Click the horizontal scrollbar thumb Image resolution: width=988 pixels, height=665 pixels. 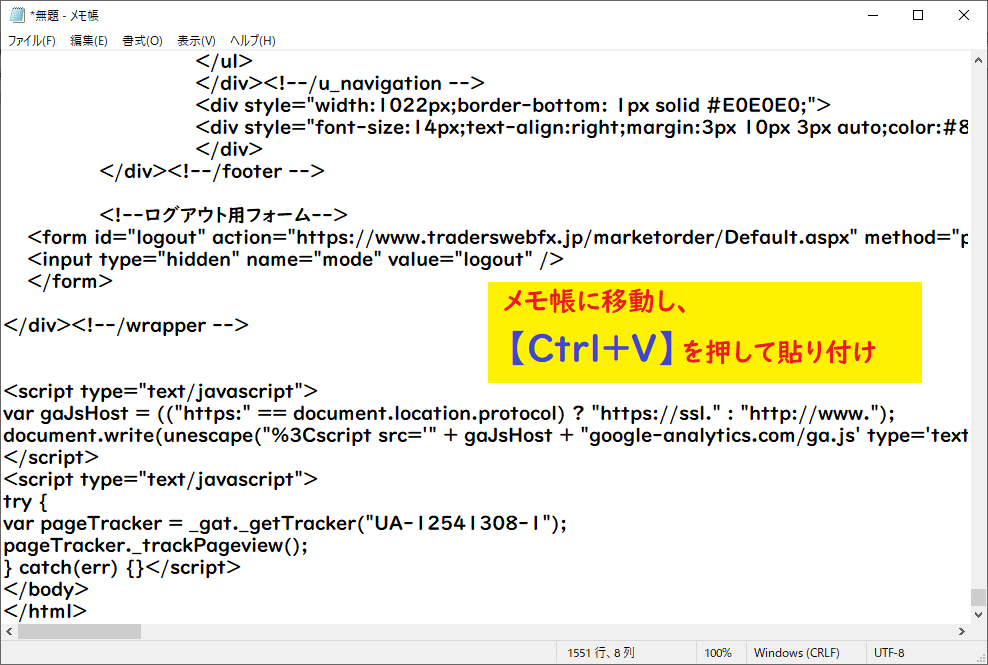pyautogui.click(x=79, y=631)
